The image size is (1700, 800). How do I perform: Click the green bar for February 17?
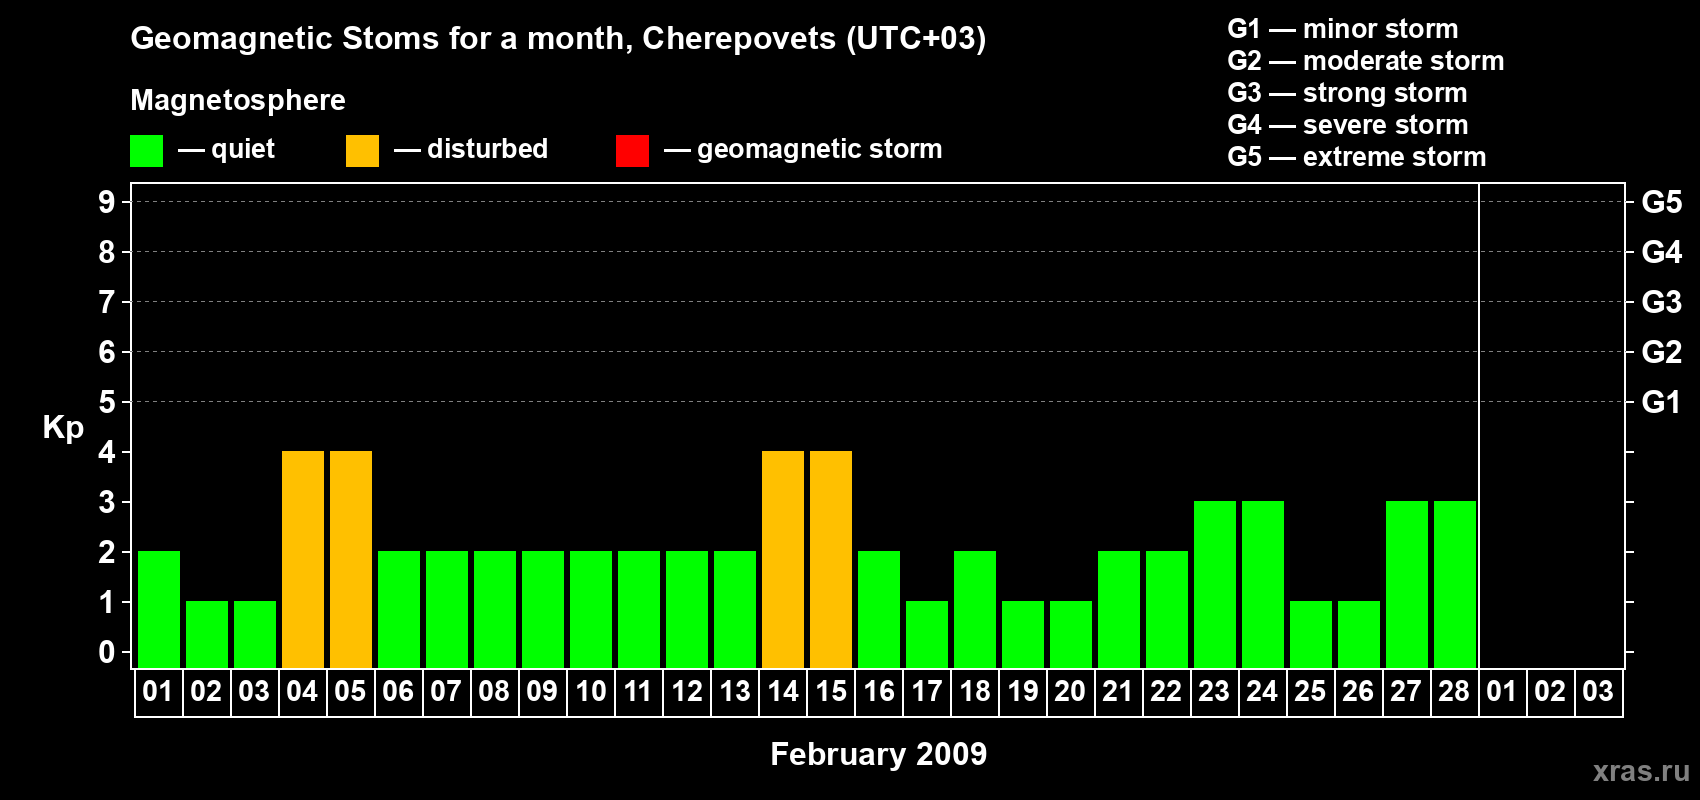[927, 634]
